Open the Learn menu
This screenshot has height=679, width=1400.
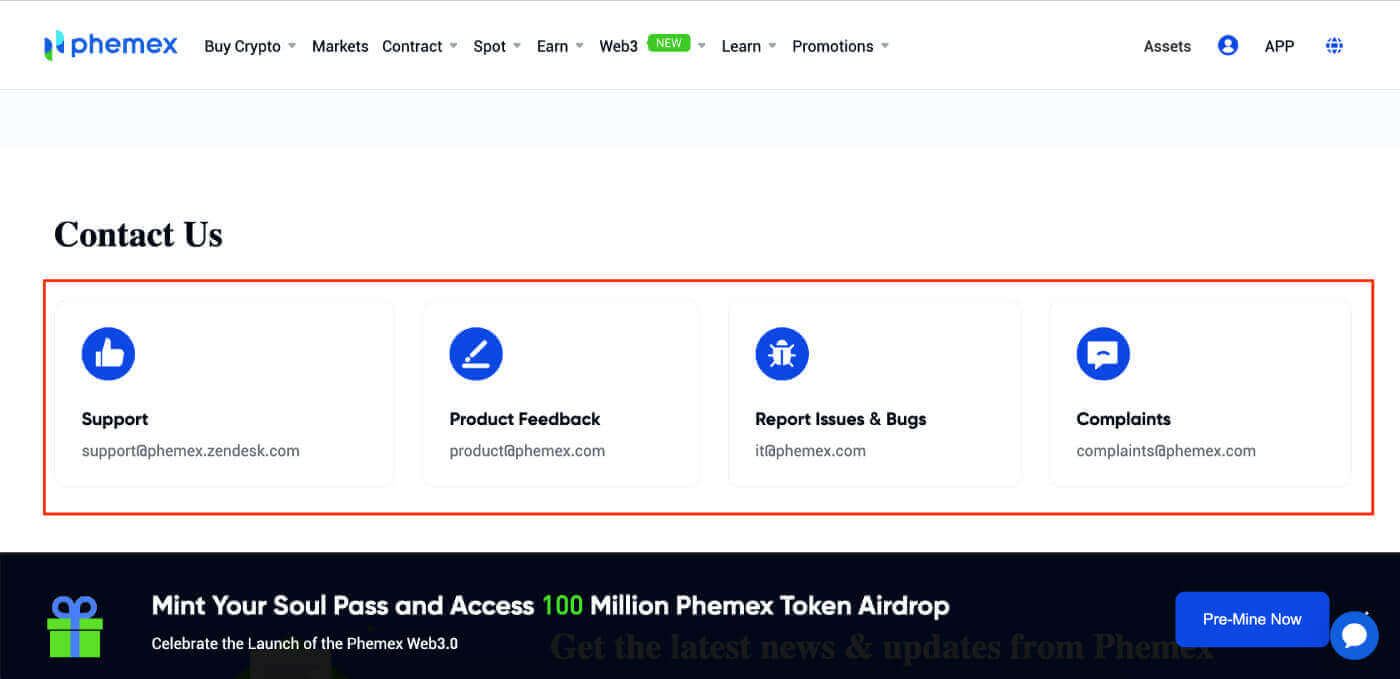click(741, 46)
